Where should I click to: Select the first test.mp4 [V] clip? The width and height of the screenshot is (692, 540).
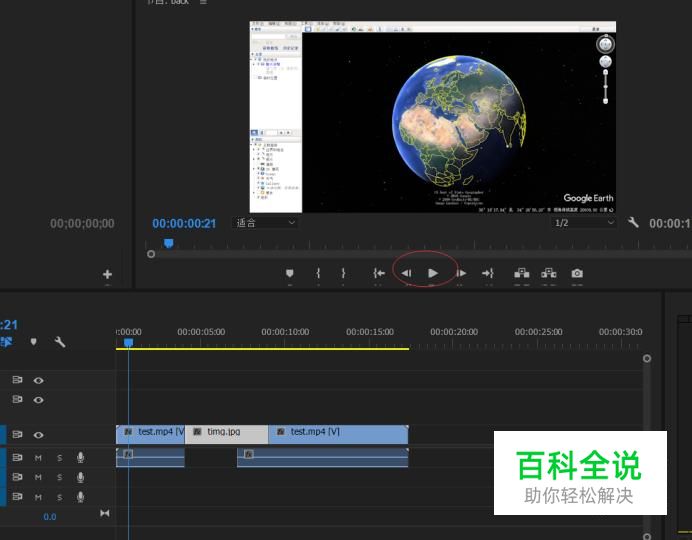tap(150, 435)
